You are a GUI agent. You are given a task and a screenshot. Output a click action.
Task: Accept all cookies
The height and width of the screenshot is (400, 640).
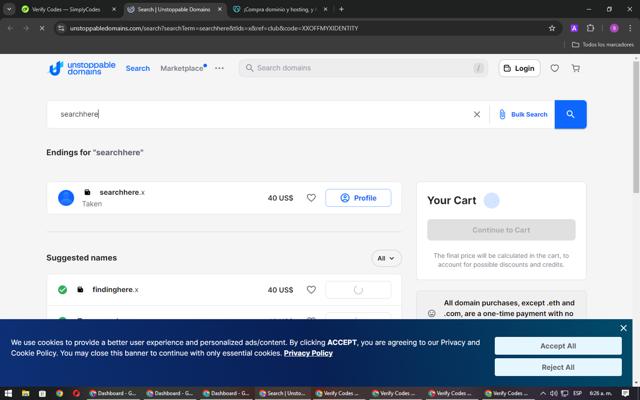click(x=558, y=346)
